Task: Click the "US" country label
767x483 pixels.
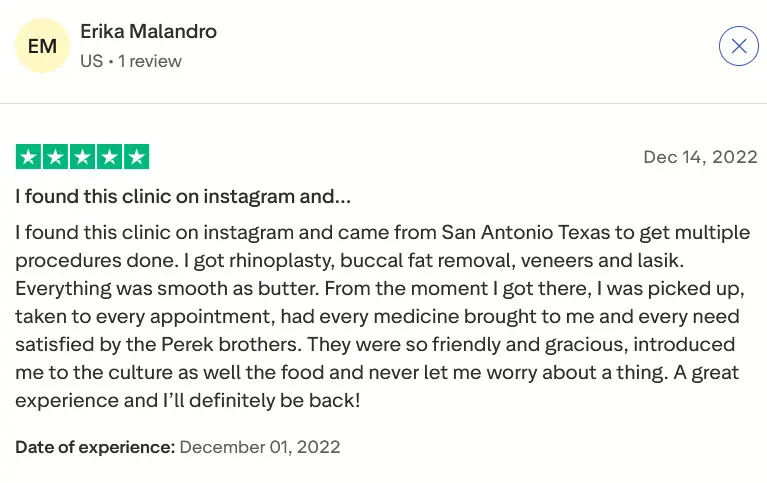Action: [91, 61]
